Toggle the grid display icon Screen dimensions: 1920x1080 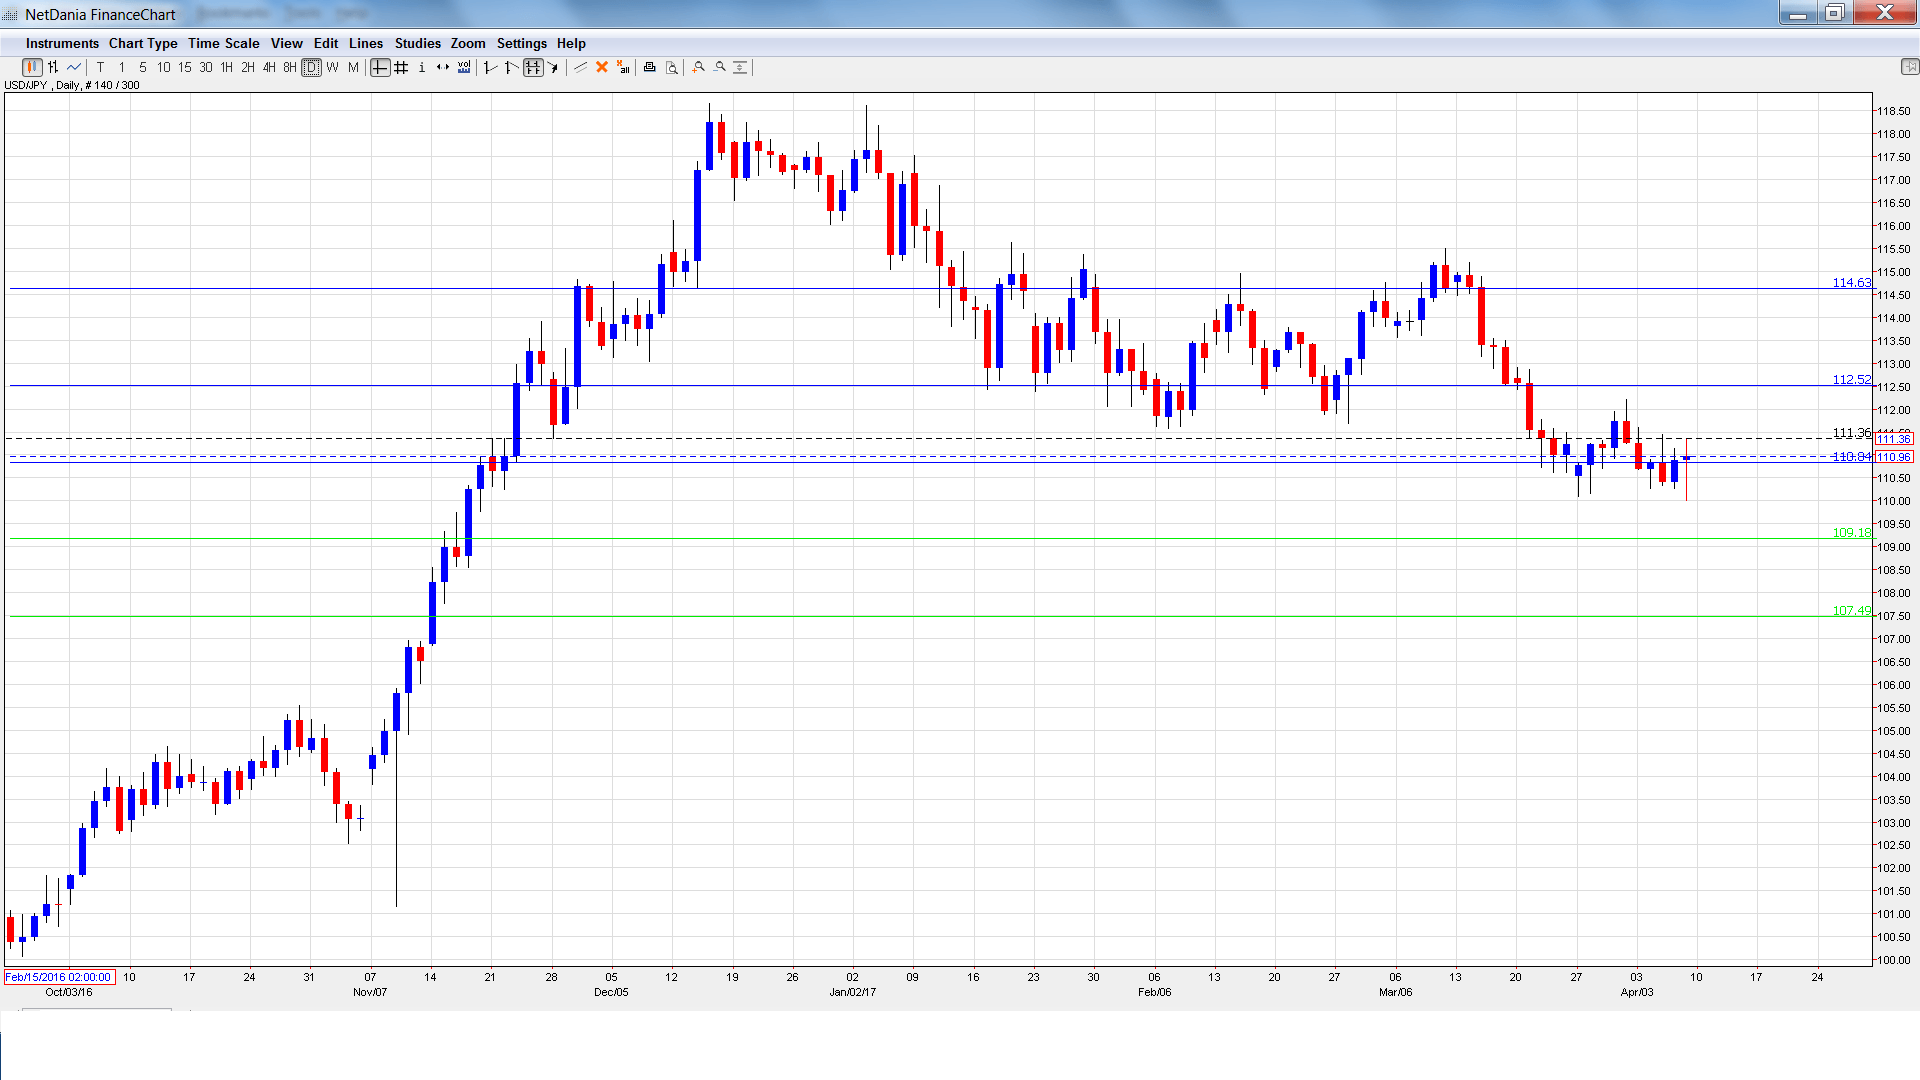[x=401, y=67]
